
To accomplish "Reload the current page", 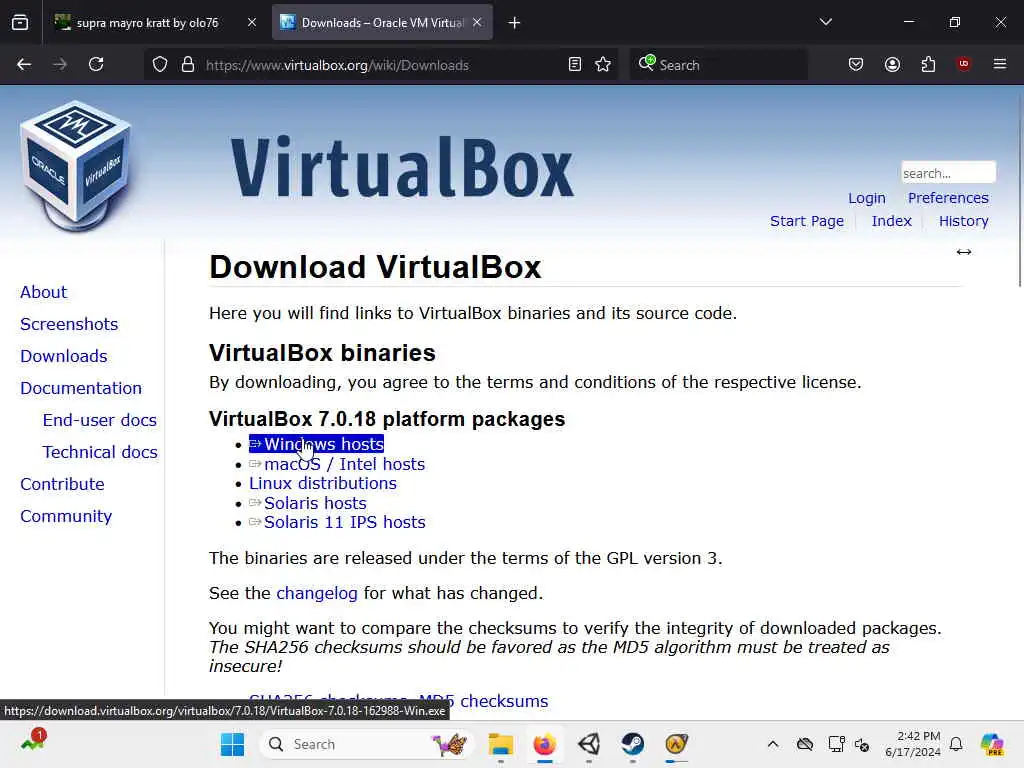I will pyautogui.click(x=96, y=65).
